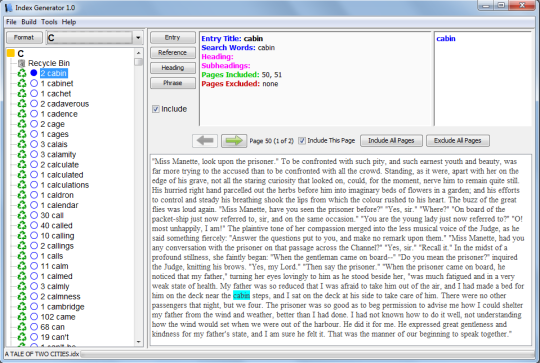Click the highlighted word cabin in text
The width and height of the screenshot is (540, 363).
pyautogui.click(x=241, y=295)
